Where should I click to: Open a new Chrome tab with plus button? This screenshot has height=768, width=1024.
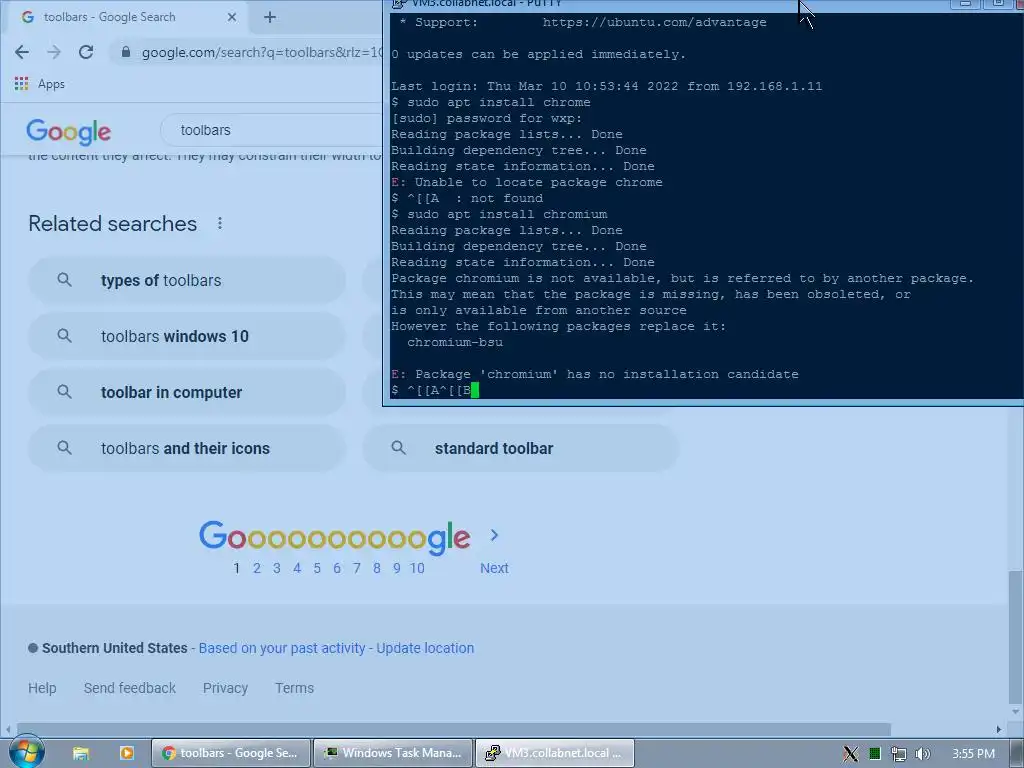pyautogui.click(x=270, y=18)
